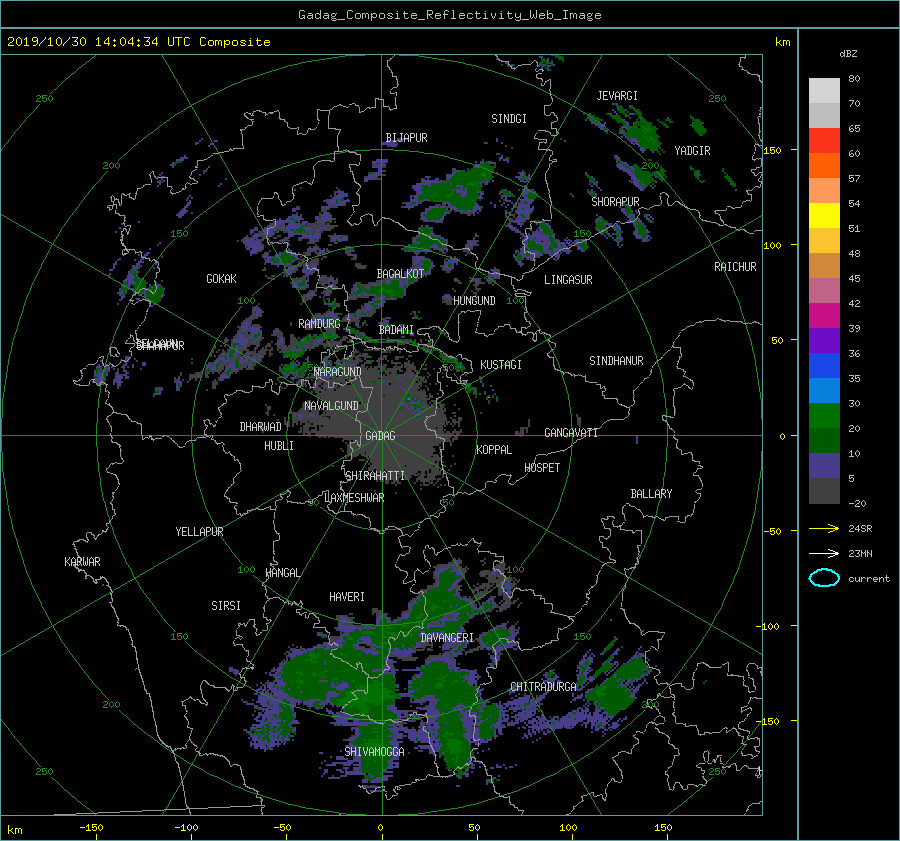This screenshot has height=841, width=900.
Task: Click the cyan current ellipse legend icon
Action: pyautogui.click(x=824, y=578)
